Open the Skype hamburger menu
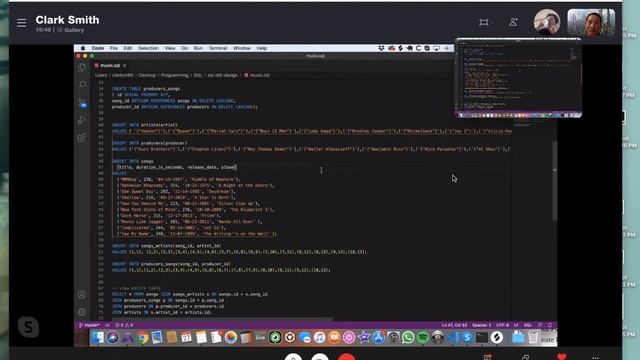 [22, 23]
